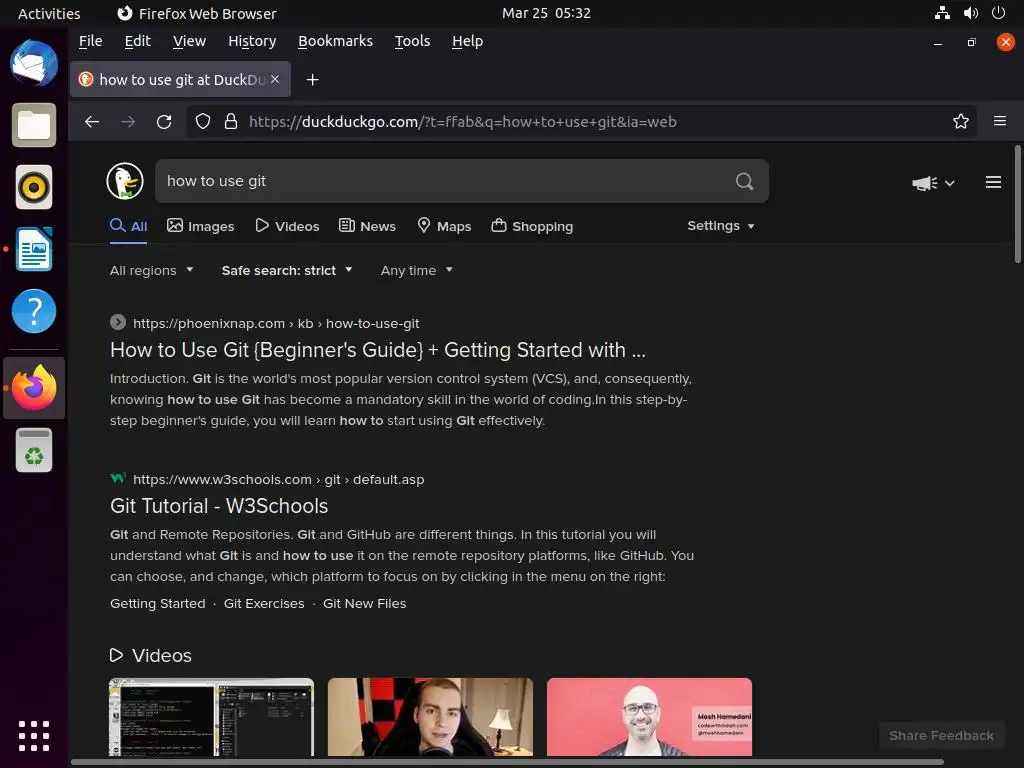
Task: Click the Firefox address bar URL
Action: click(x=462, y=121)
